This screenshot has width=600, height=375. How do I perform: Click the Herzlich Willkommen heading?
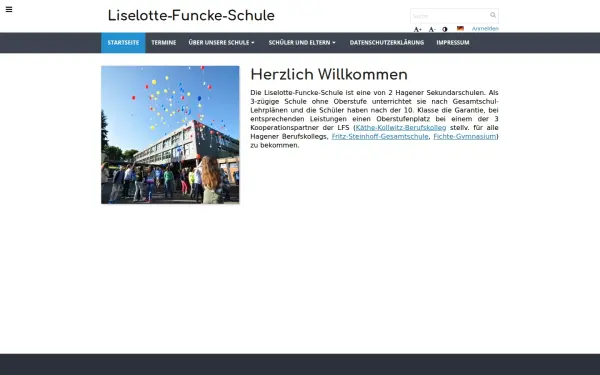coord(329,74)
